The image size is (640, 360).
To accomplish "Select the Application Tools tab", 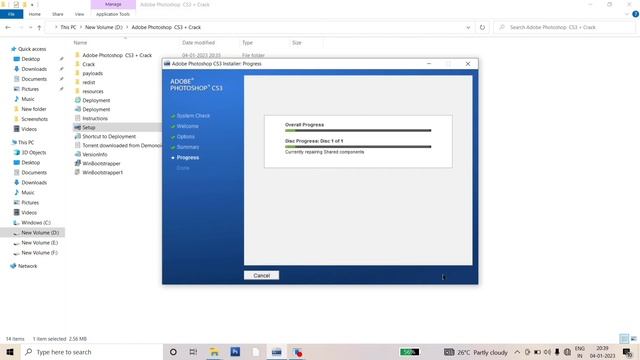I will 113,14.
